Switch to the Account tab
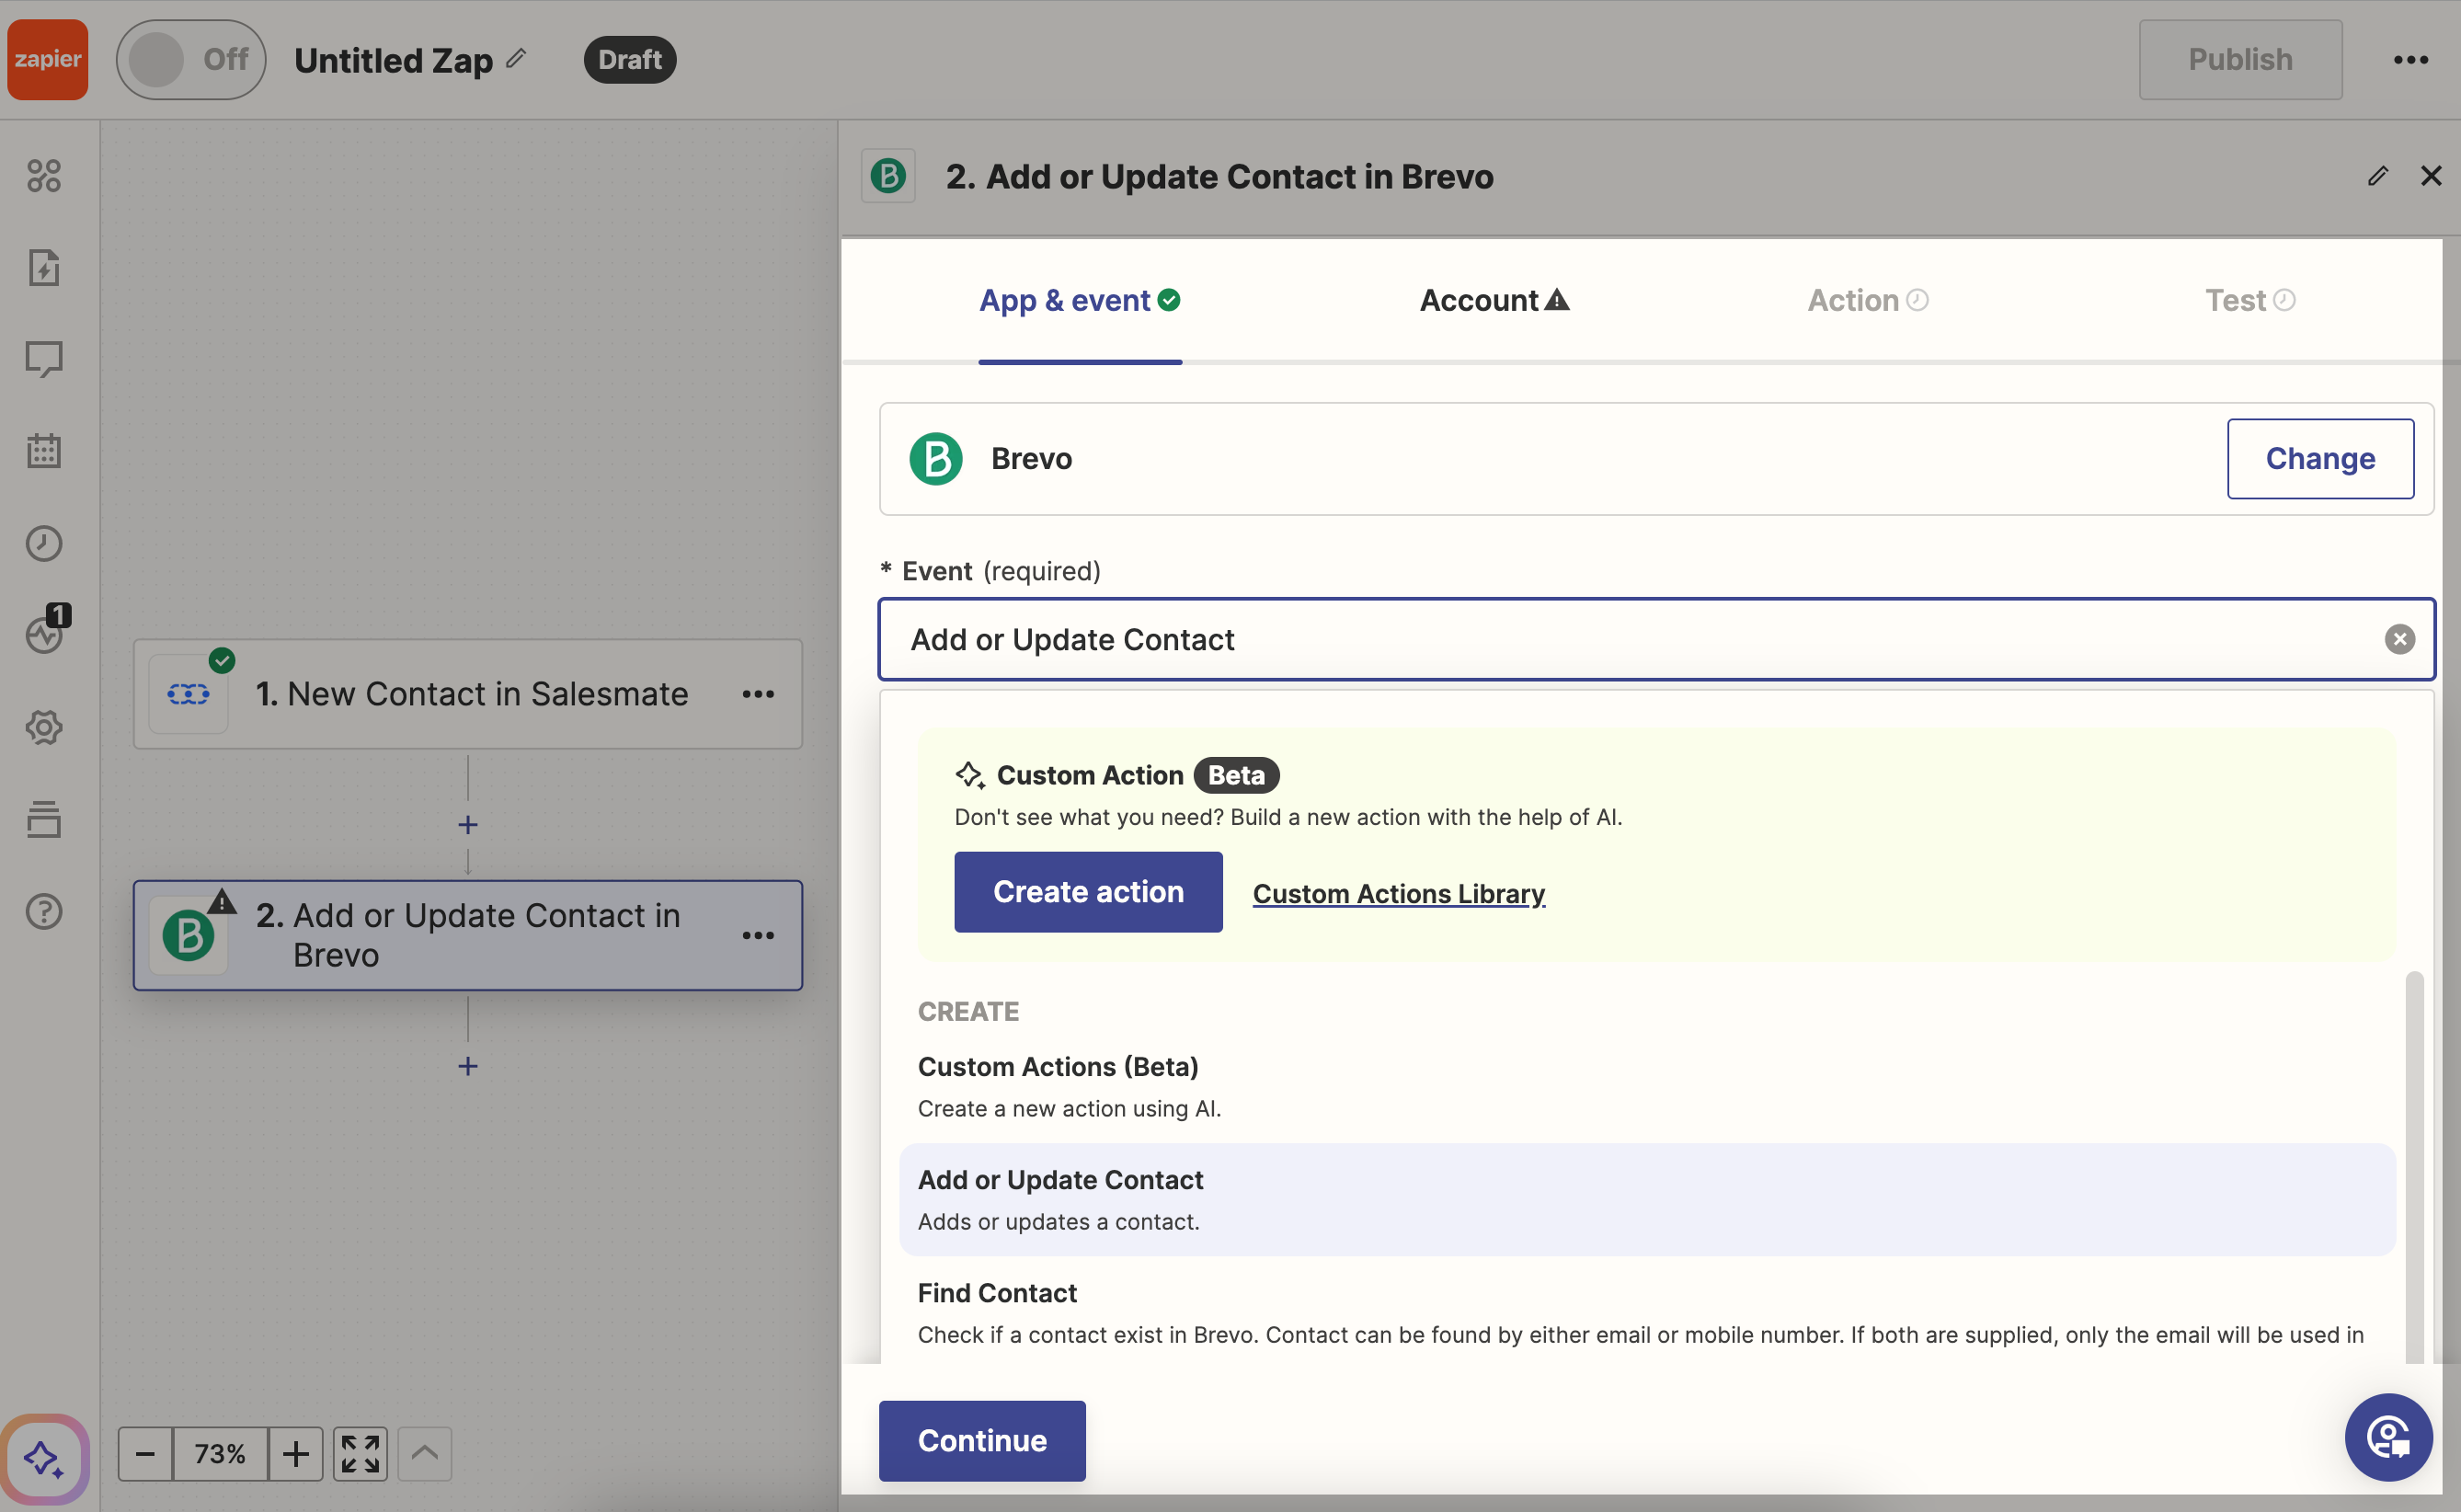Screen dimensions: 2461x1512 point(1494,300)
